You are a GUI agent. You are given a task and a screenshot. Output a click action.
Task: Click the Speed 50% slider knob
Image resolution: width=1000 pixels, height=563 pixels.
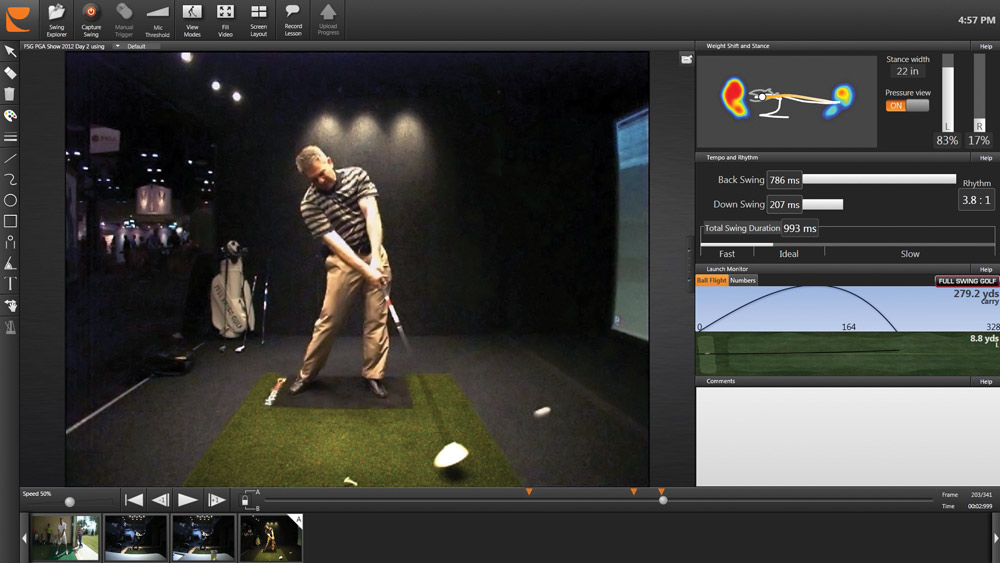[69, 502]
